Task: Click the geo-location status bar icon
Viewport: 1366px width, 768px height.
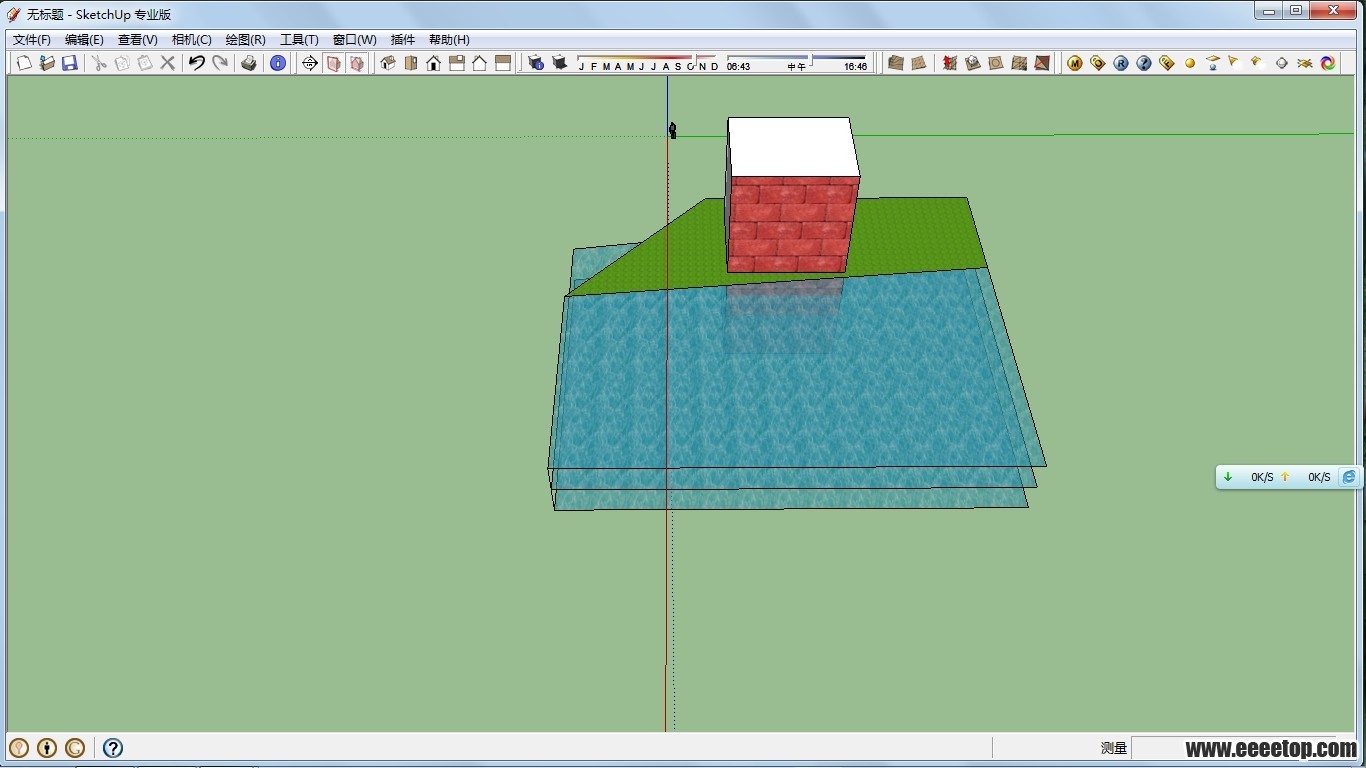Action: 19,748
